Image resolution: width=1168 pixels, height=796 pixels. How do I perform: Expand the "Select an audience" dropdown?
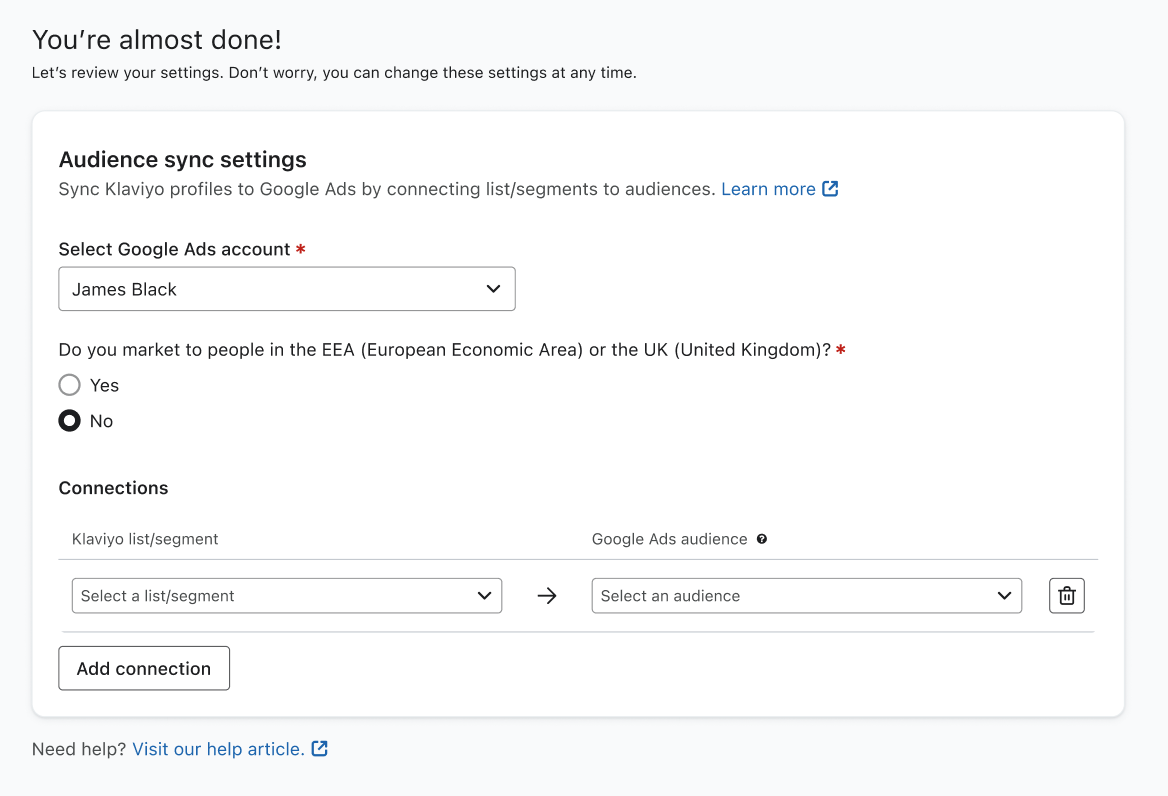click(x=806, y=596)
